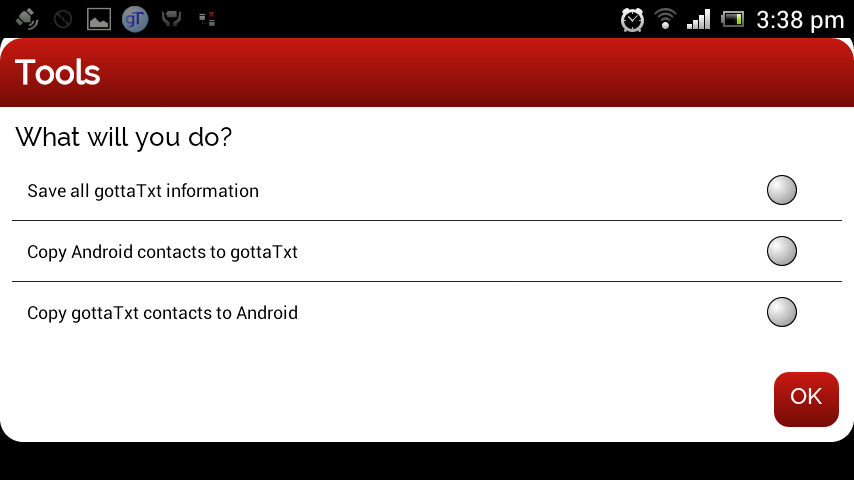This screenshot has height=480, width=854.
Task: Tap the GPS satellite status icon
Action: click(x=26, y=20)
